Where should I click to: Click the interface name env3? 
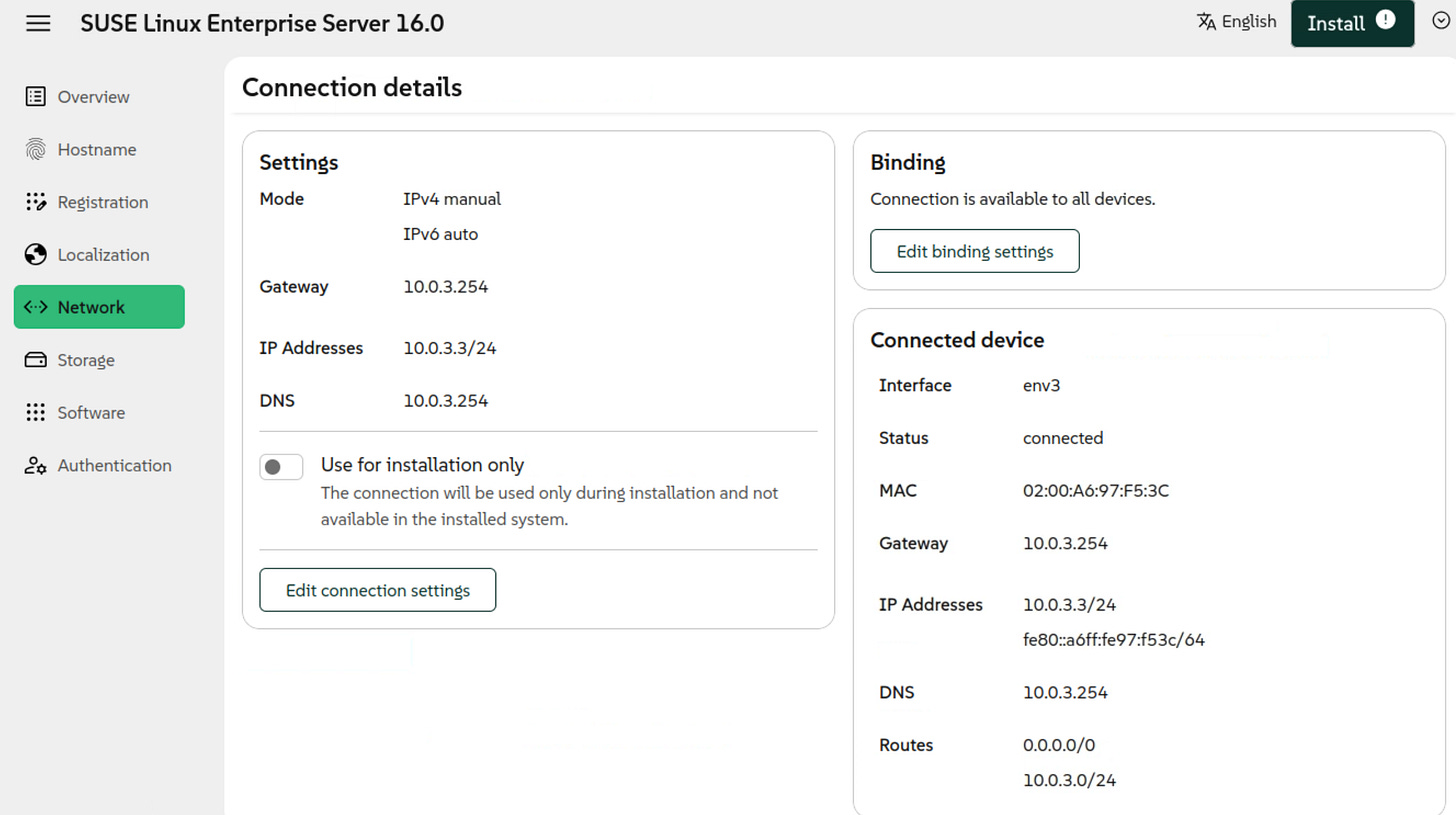click(1041, 386)
